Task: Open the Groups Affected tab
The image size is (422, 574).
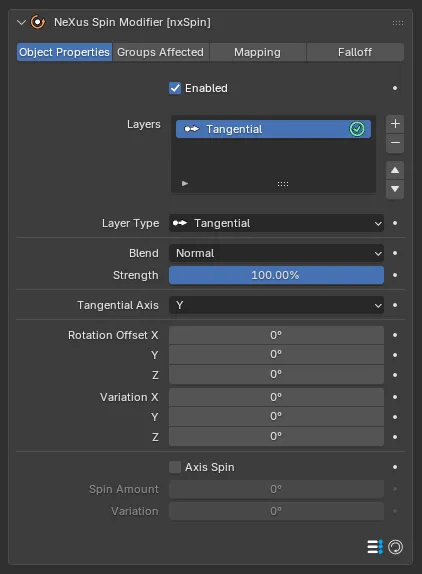Action: 161,52
